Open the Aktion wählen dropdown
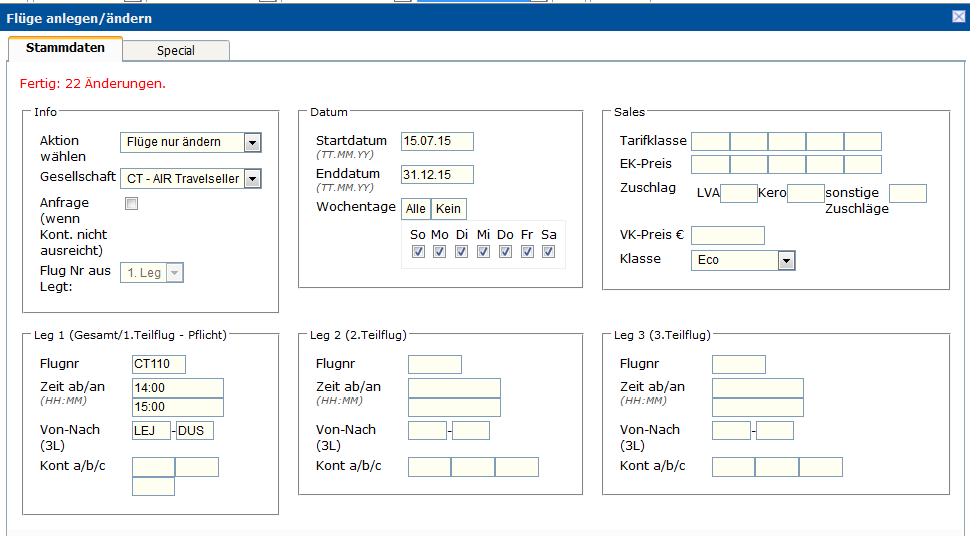The height and width of the screenshot is (536, 970). [252, 142]
